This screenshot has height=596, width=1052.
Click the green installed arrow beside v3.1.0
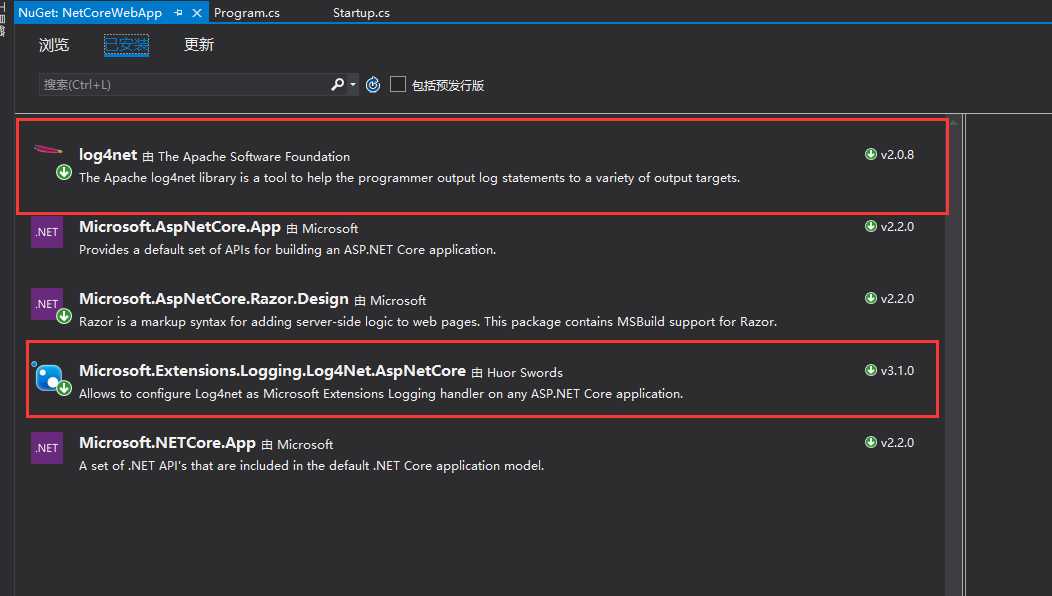[871, 370]
